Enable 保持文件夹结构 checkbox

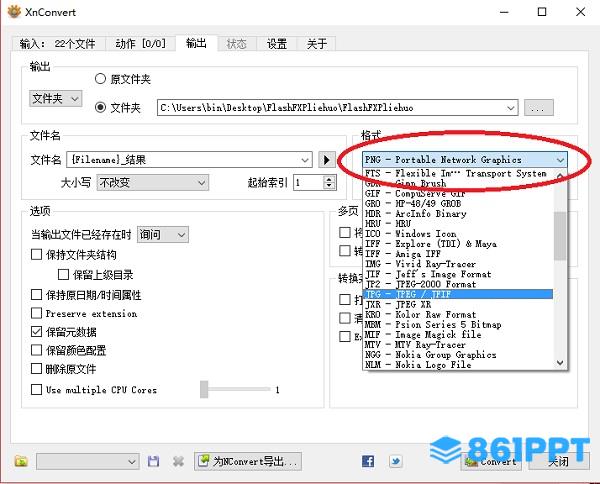(36, 254)
